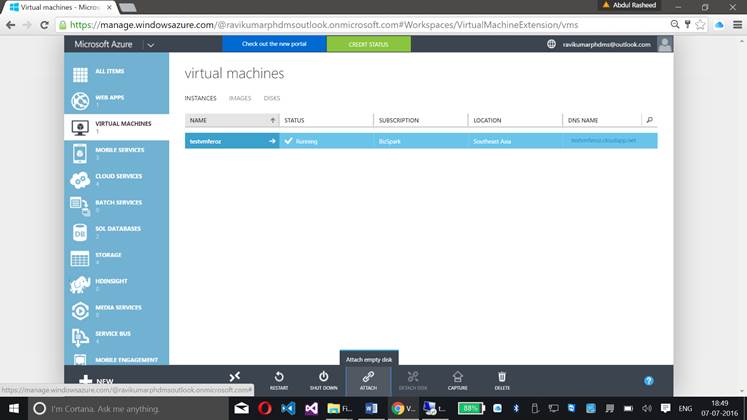Bookmark page with star icon

(700, 25)
